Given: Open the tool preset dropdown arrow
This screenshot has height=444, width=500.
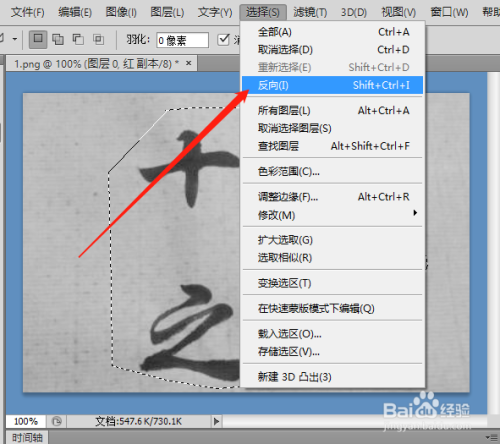Looking at the screenshot, I should click(15, 39).
